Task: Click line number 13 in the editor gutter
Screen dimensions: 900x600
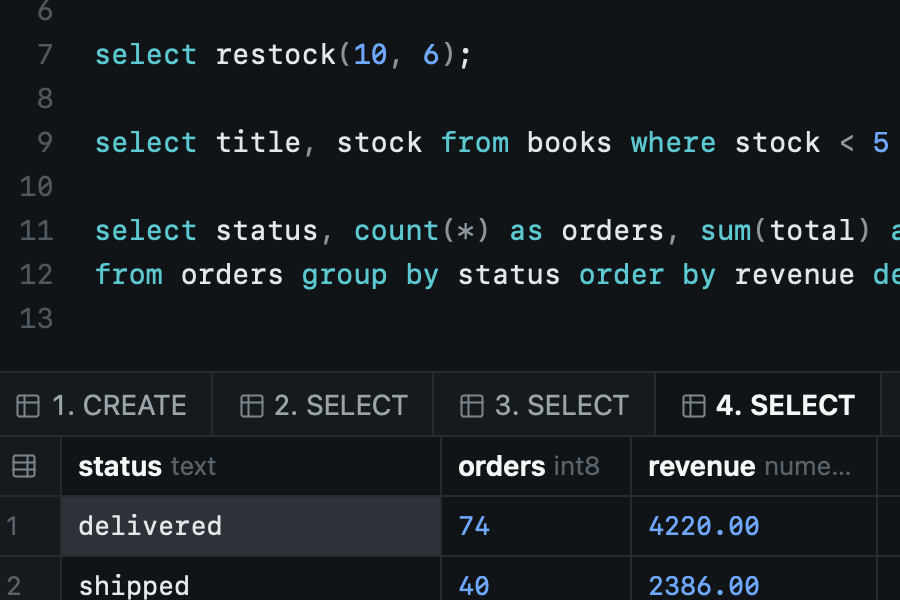Action: pyautogui.click(x=36, y=319)
